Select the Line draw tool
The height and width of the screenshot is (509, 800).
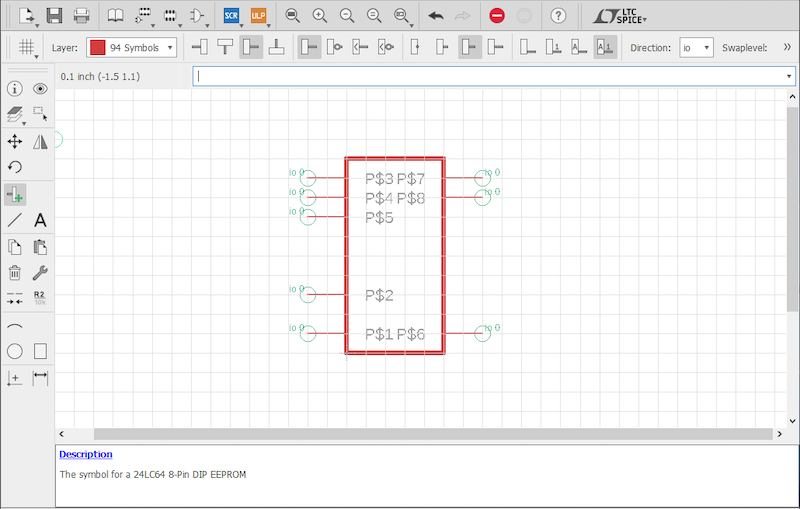pyautogui.click(x=15, y=220)
